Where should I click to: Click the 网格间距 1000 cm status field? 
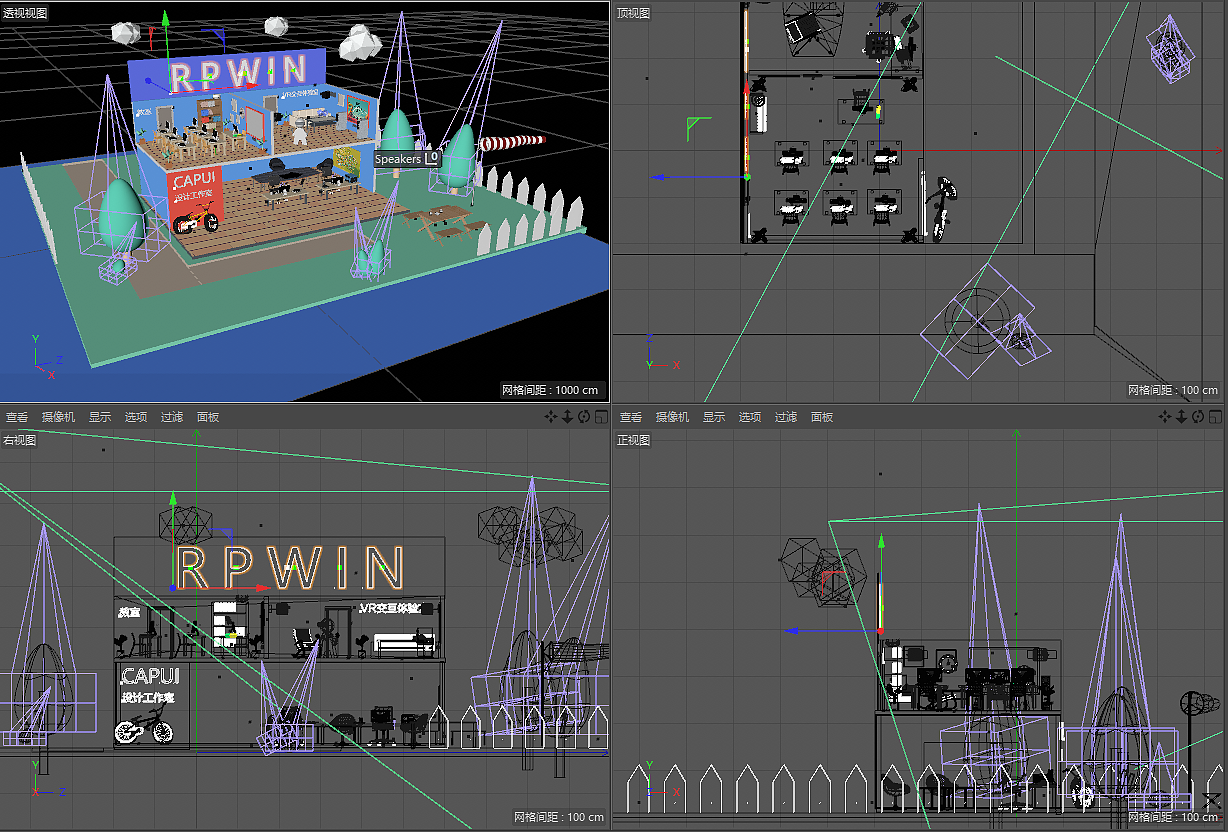tap(550, 390)
